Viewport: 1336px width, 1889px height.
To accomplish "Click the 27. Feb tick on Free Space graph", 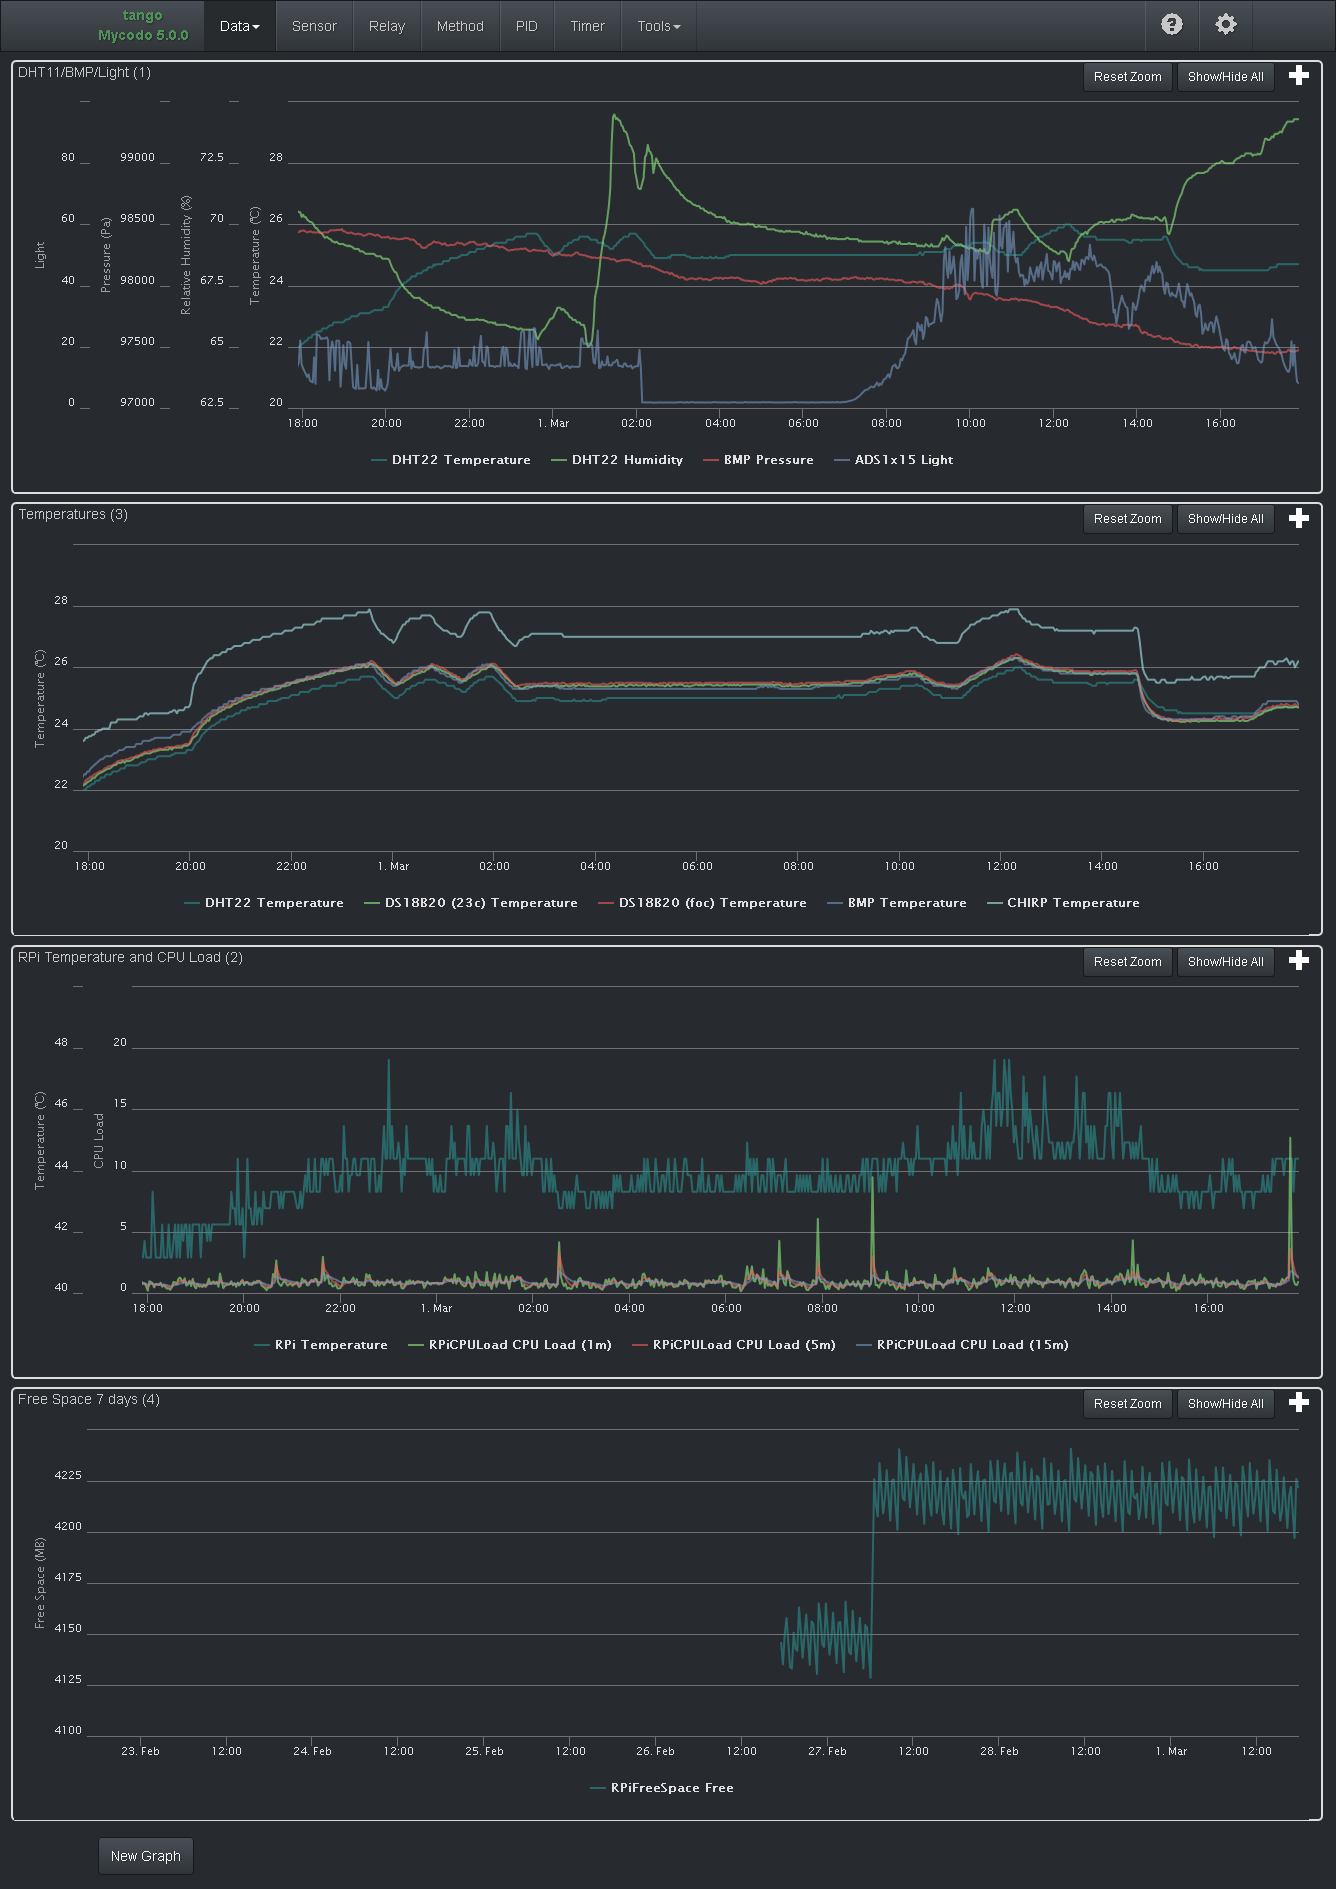I will point(827,1751).
